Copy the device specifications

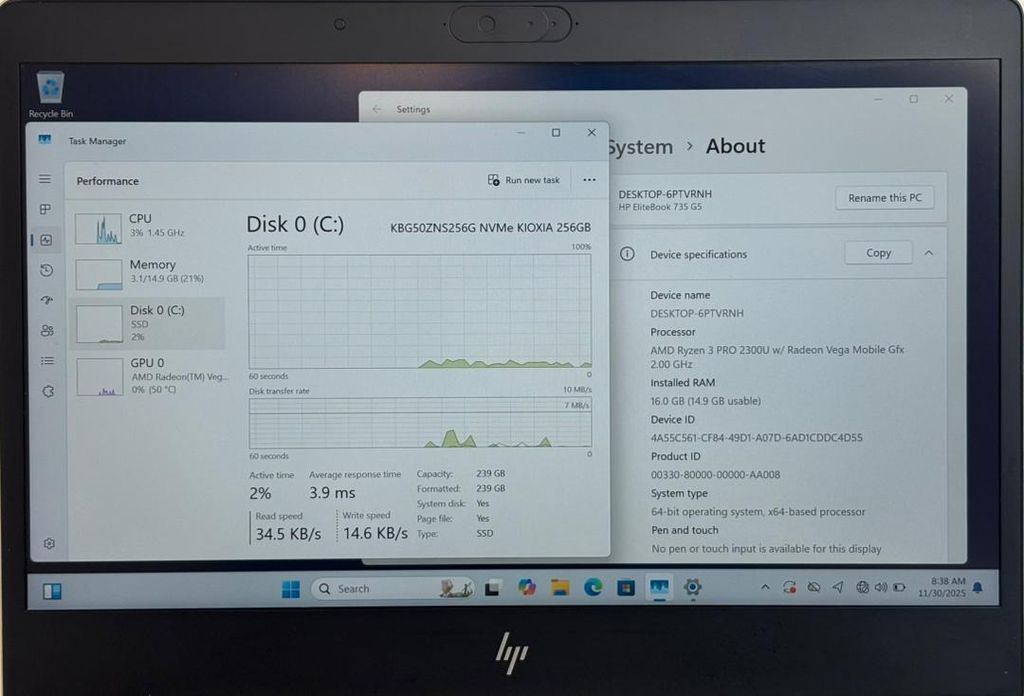click(878, 253)
